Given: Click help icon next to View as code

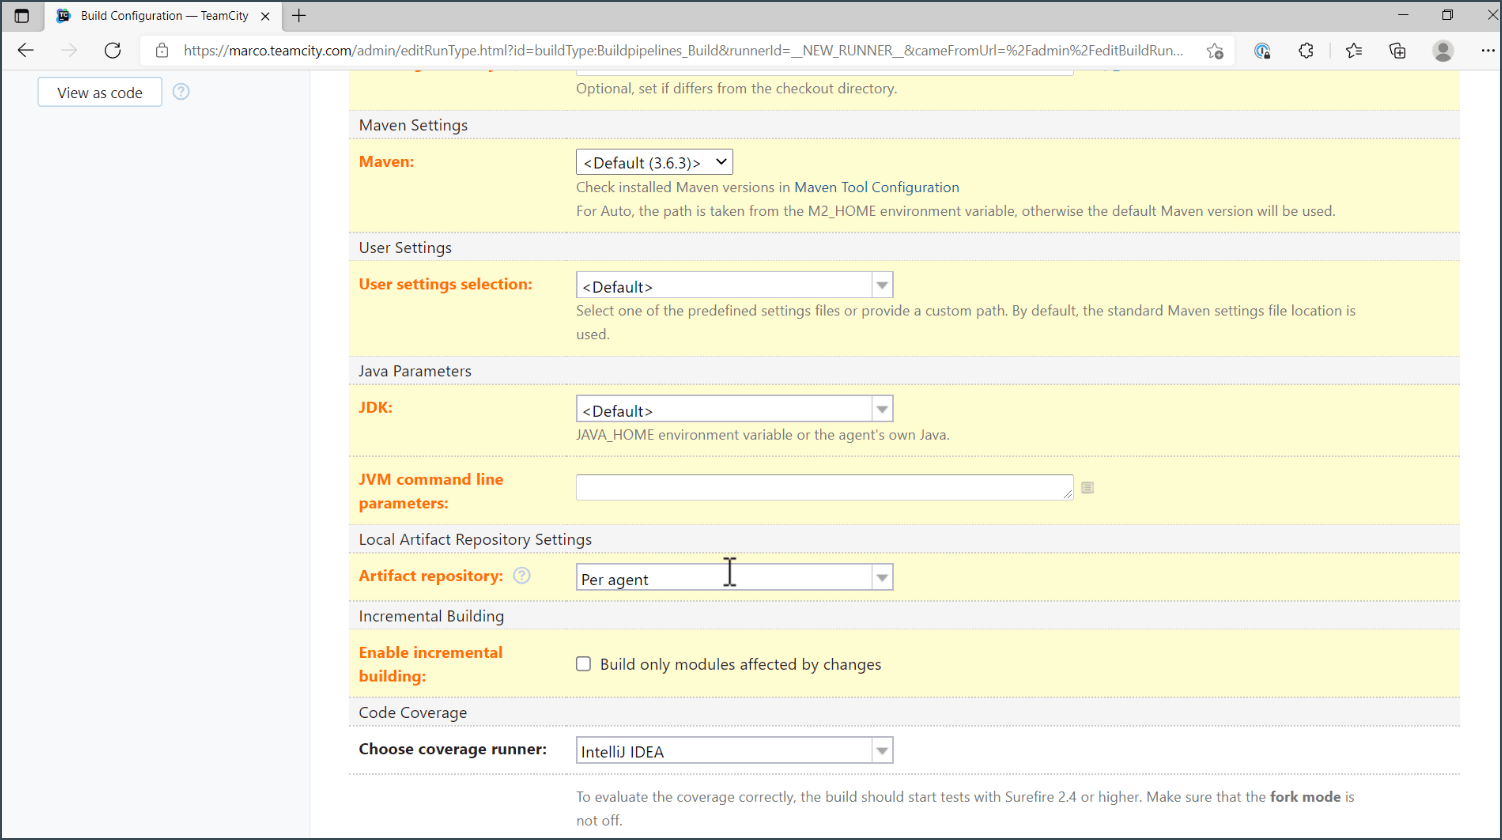Looking at the screenshot, I should 181,92.
